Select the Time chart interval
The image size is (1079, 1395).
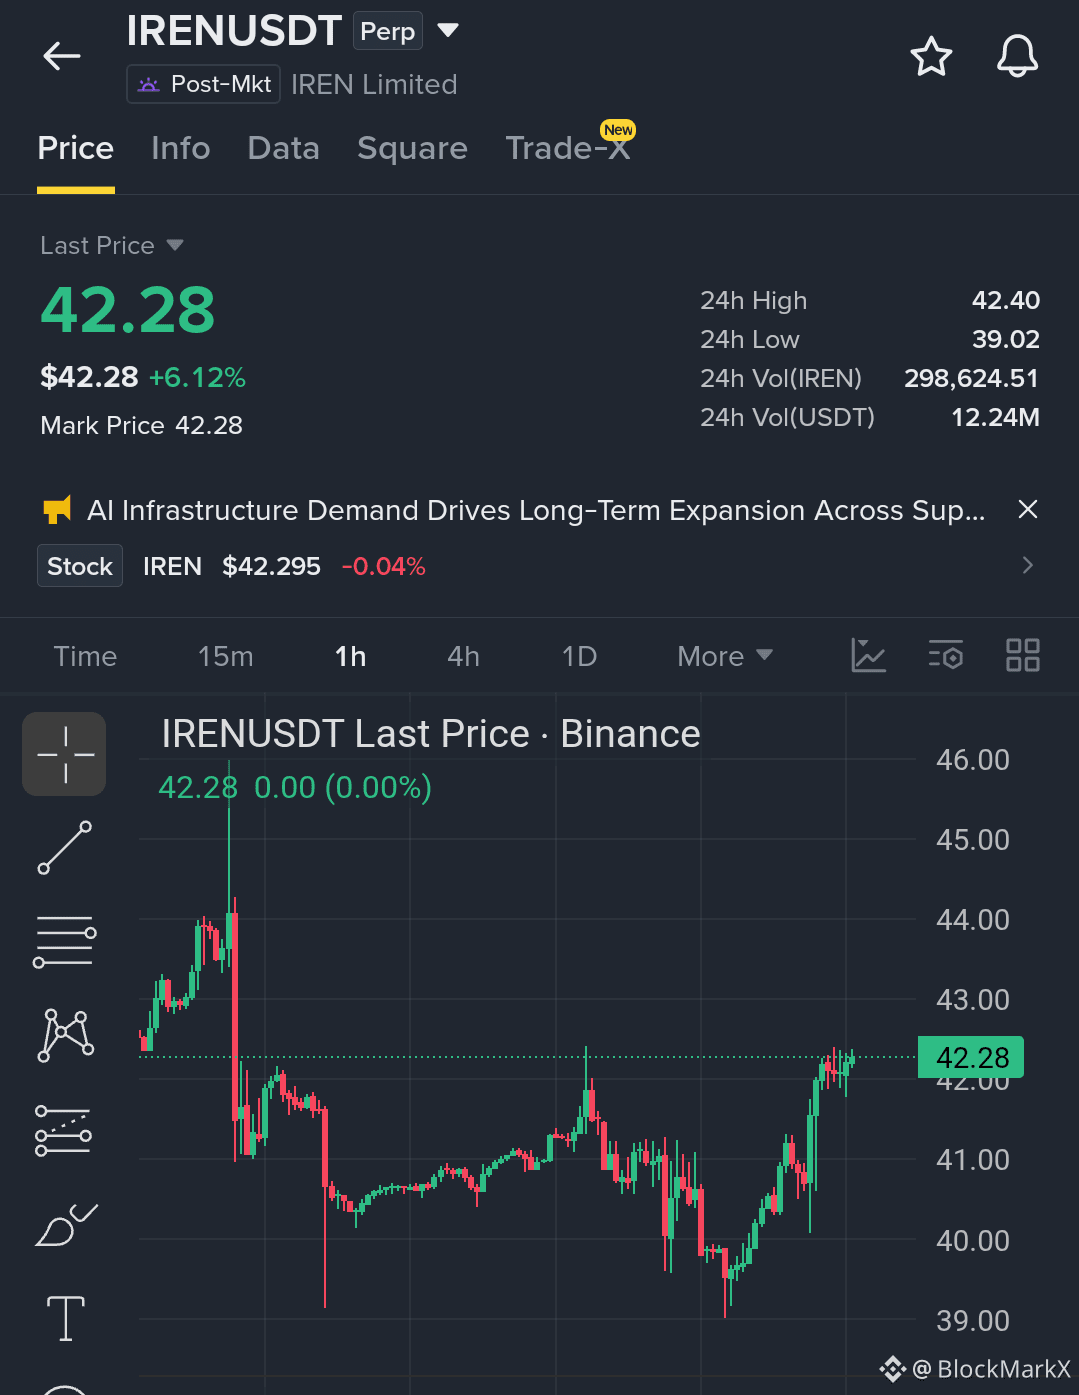(85, 656)
